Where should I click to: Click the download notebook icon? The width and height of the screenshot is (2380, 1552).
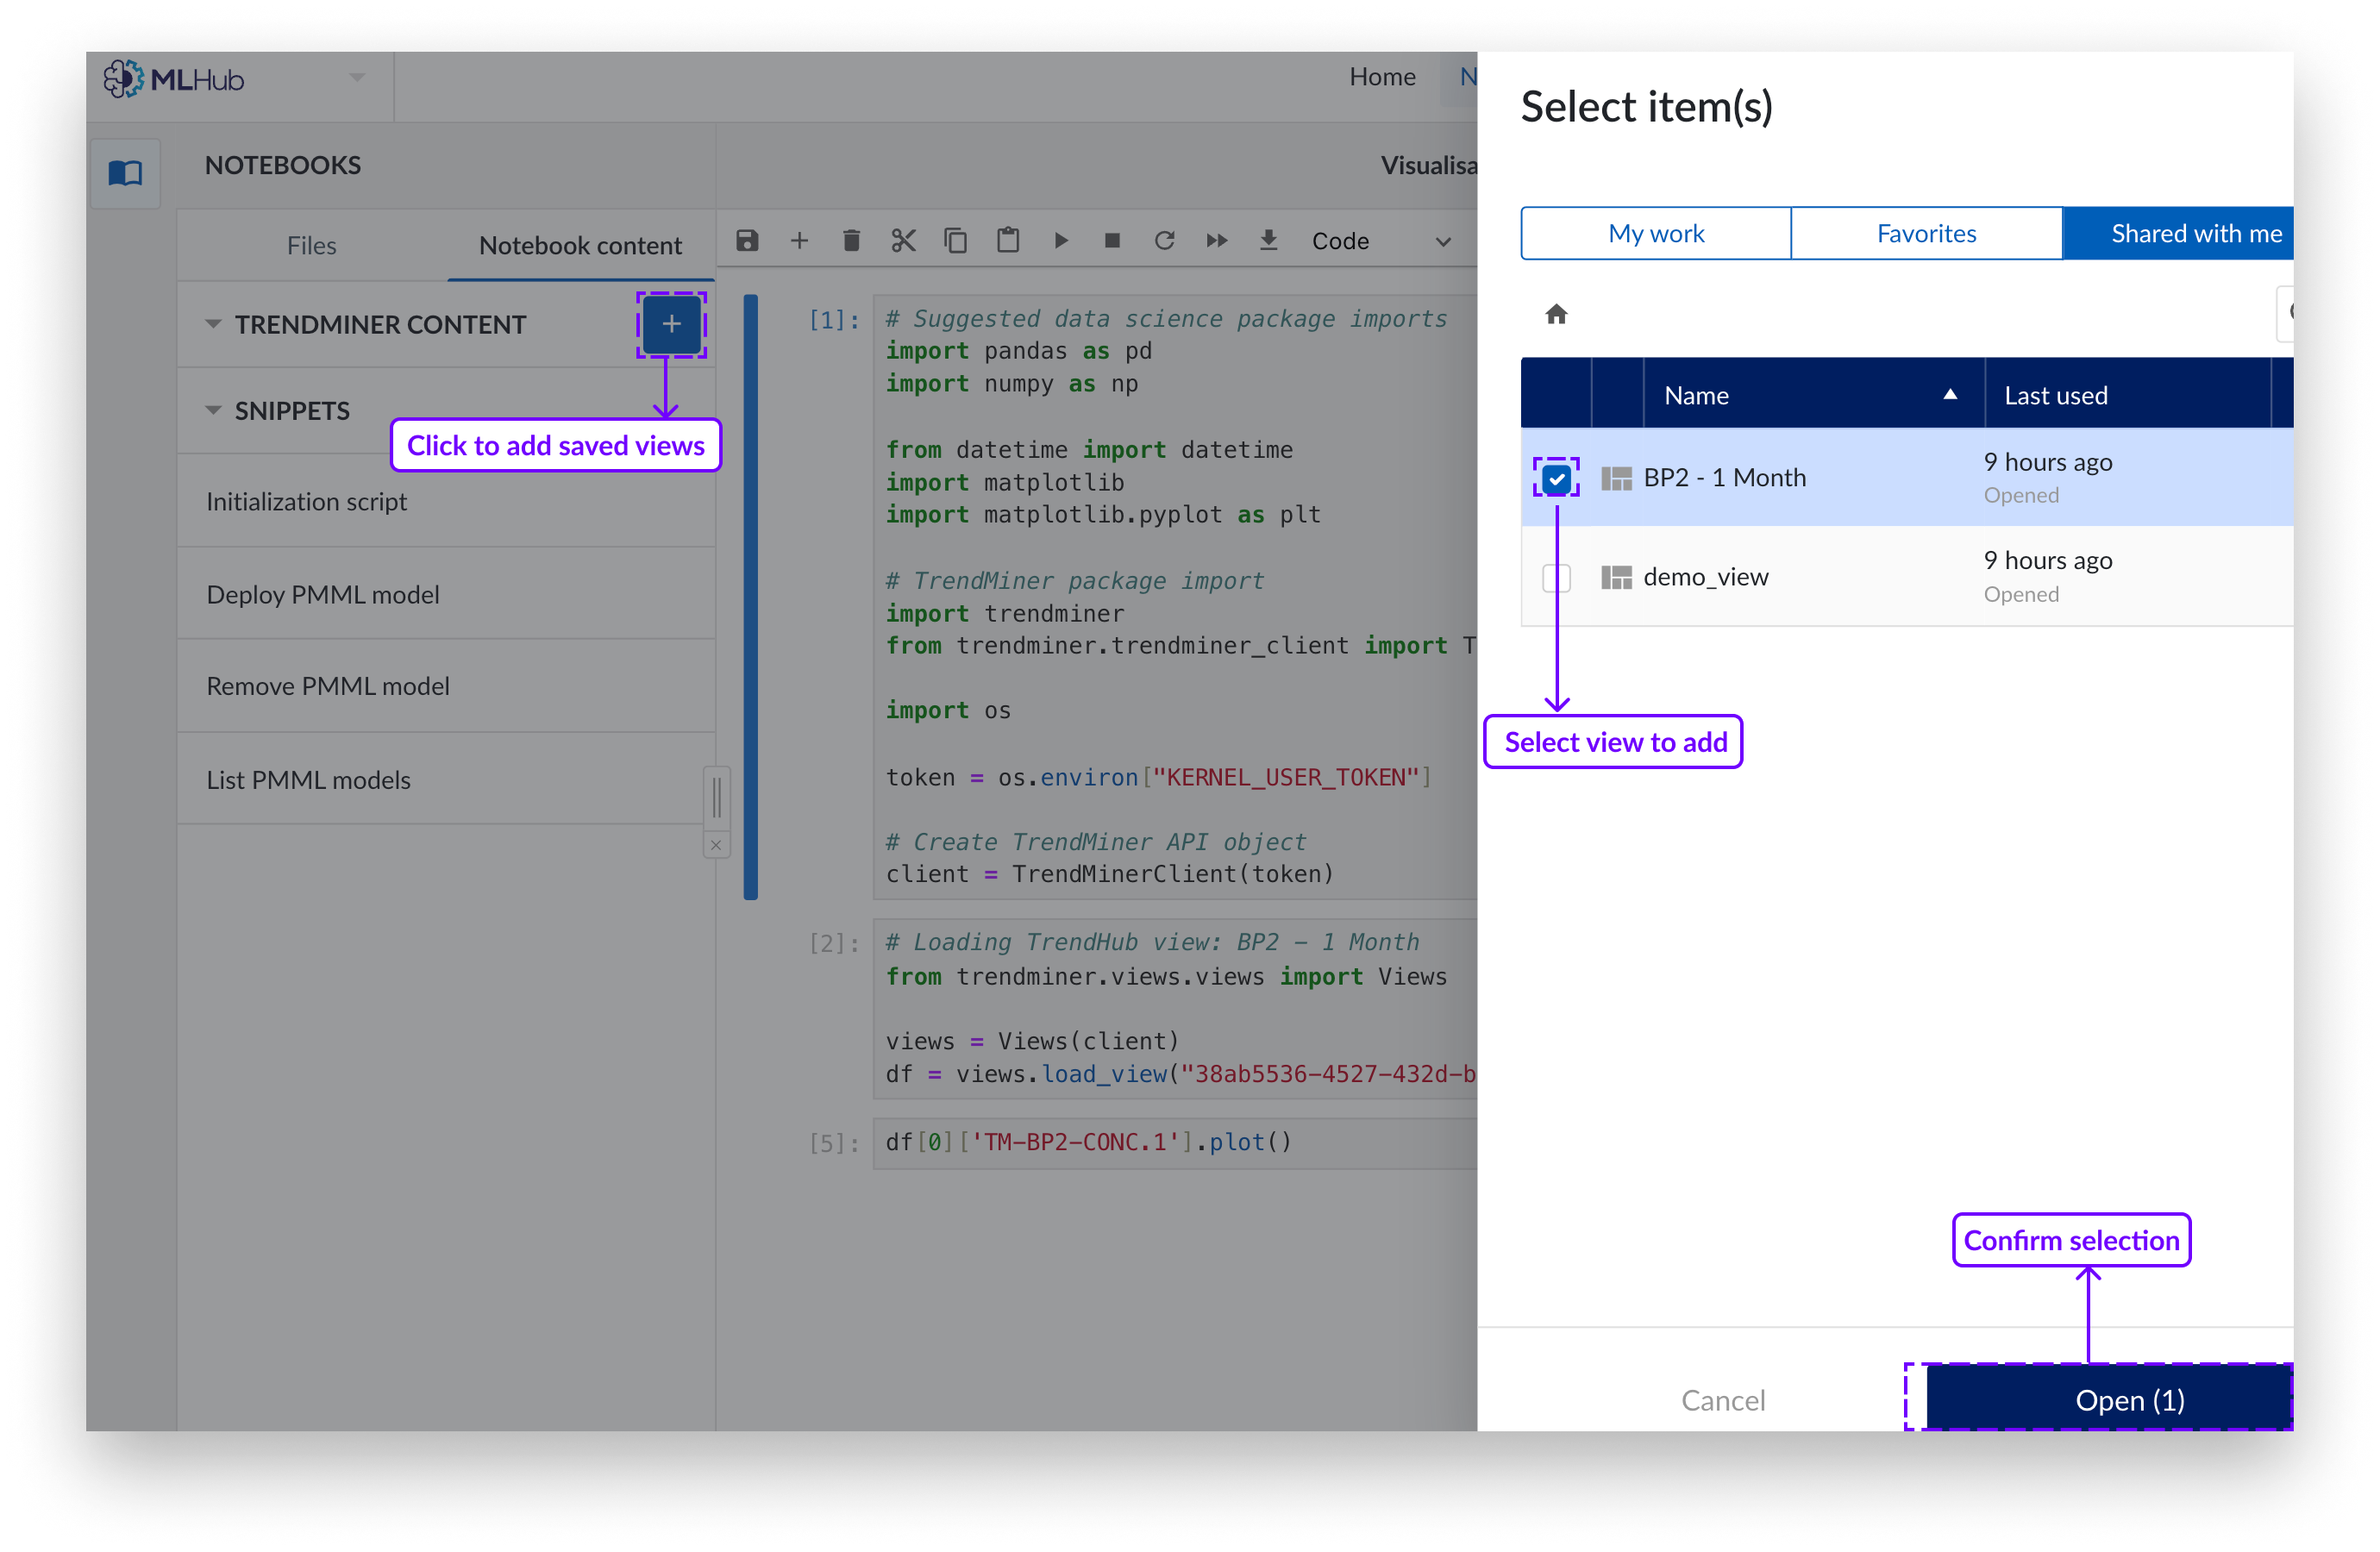click(x=1268, y=241)
